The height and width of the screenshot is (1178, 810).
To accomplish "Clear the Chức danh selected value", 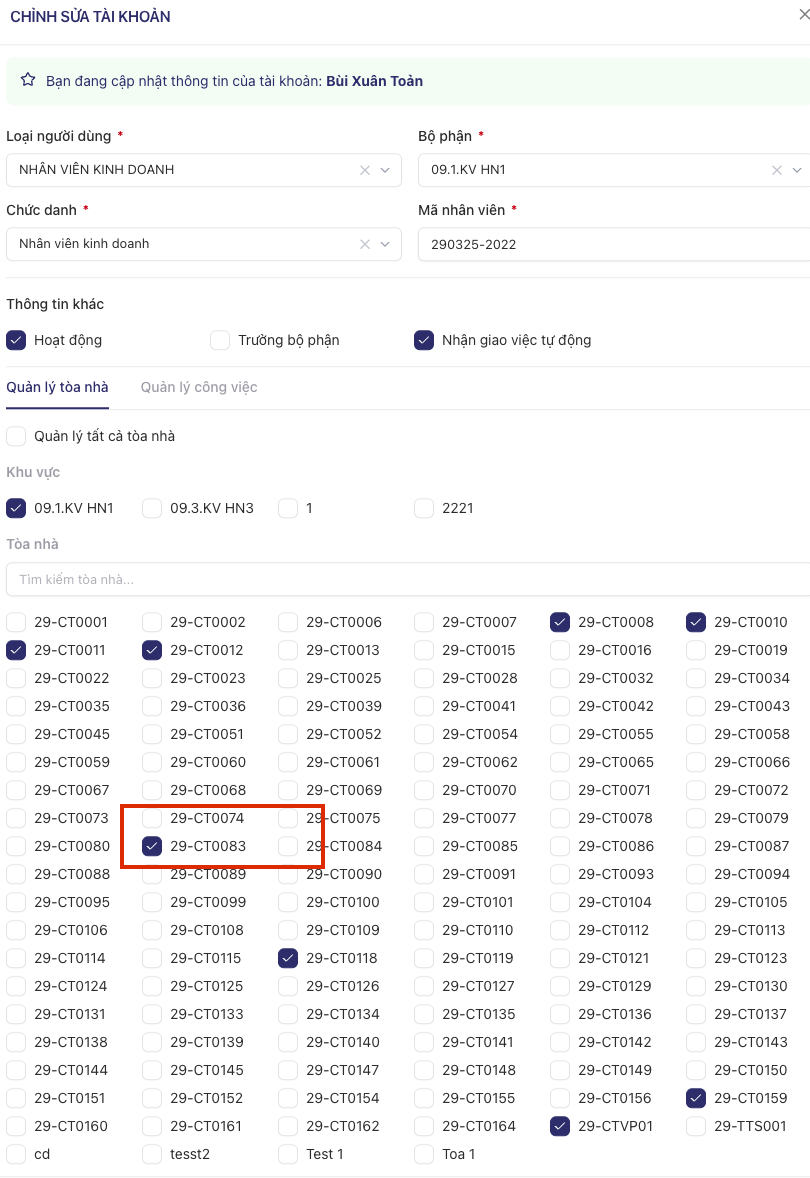I will point(365,244).
